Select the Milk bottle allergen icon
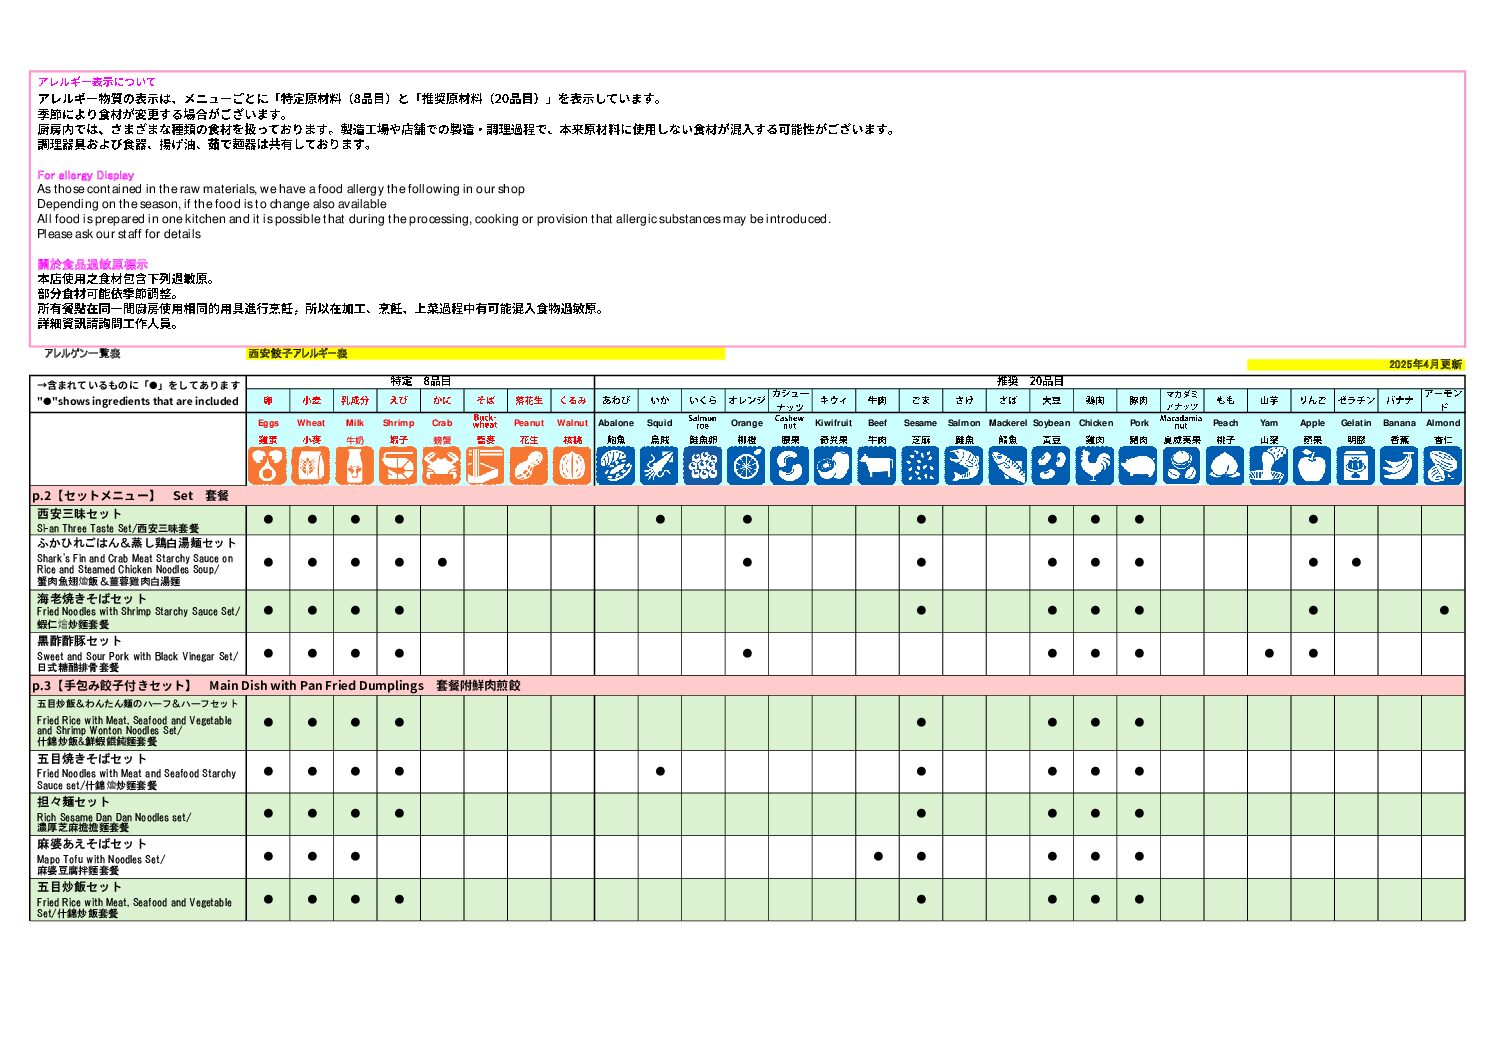The width and height of the screenshot is (1496, 1058). tap(355, 466)
